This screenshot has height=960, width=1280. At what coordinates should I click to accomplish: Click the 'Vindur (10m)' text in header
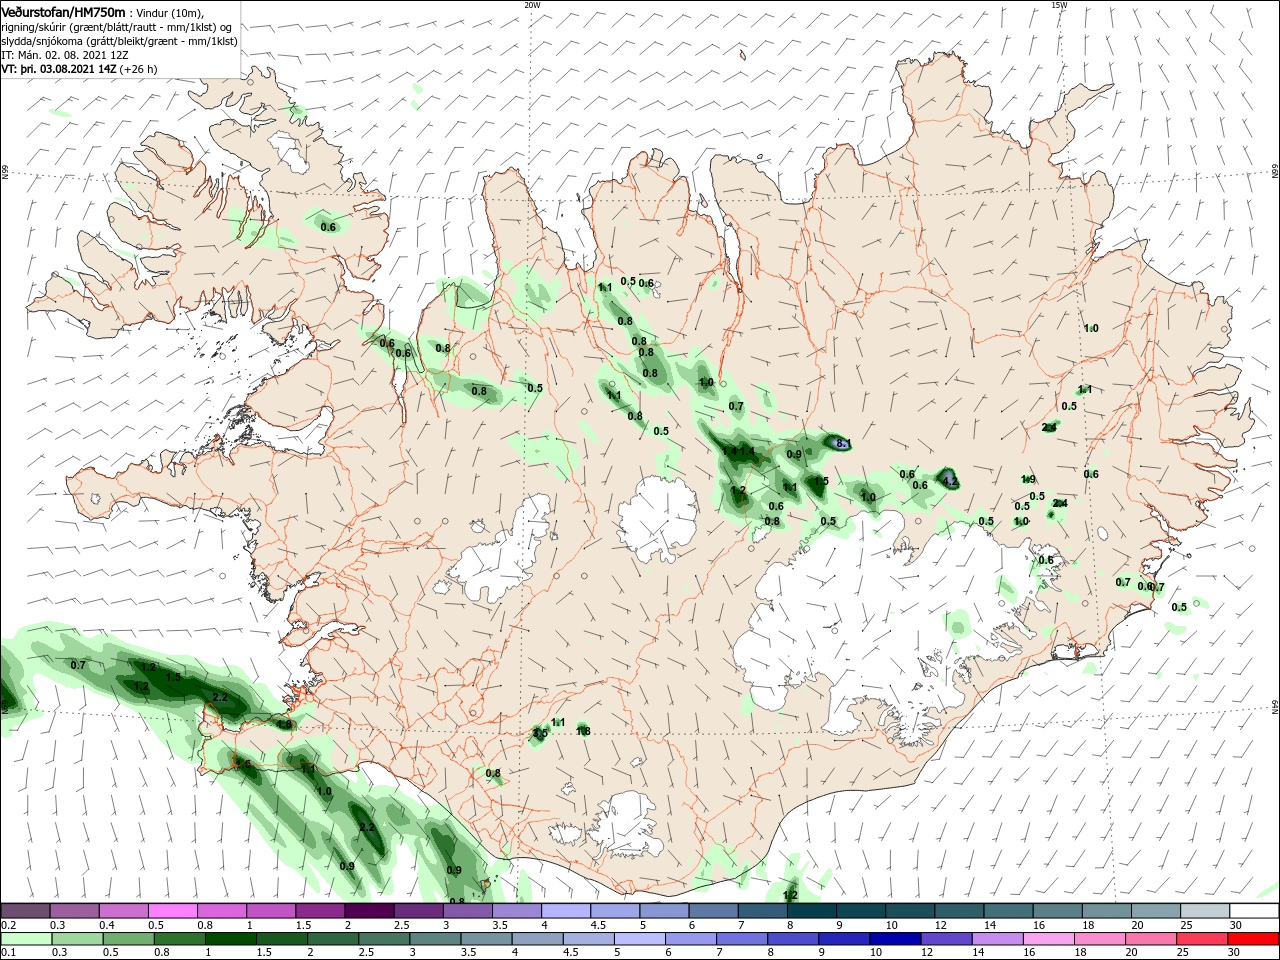pos(168,13)
